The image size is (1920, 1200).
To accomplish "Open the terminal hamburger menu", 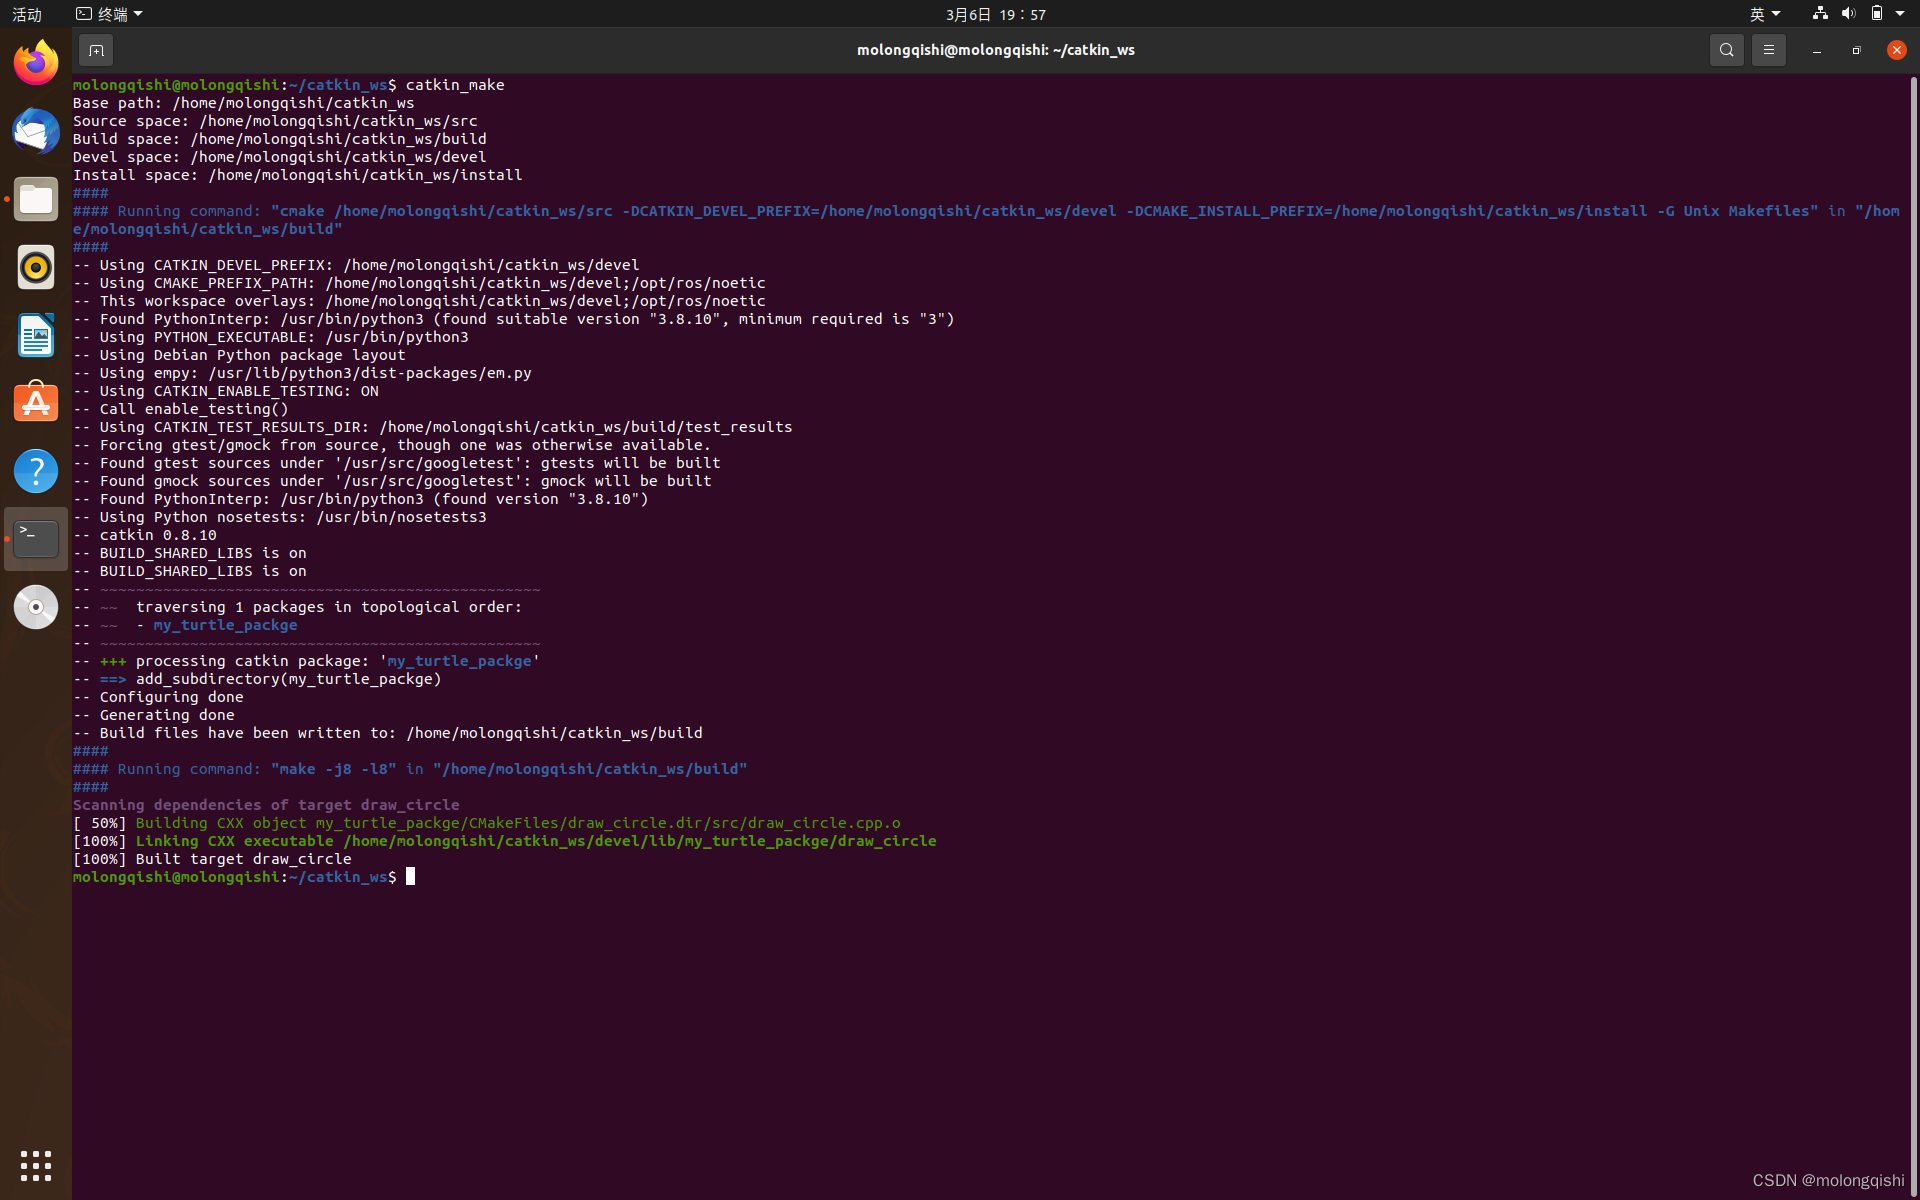I will [x=1768, y=50].
